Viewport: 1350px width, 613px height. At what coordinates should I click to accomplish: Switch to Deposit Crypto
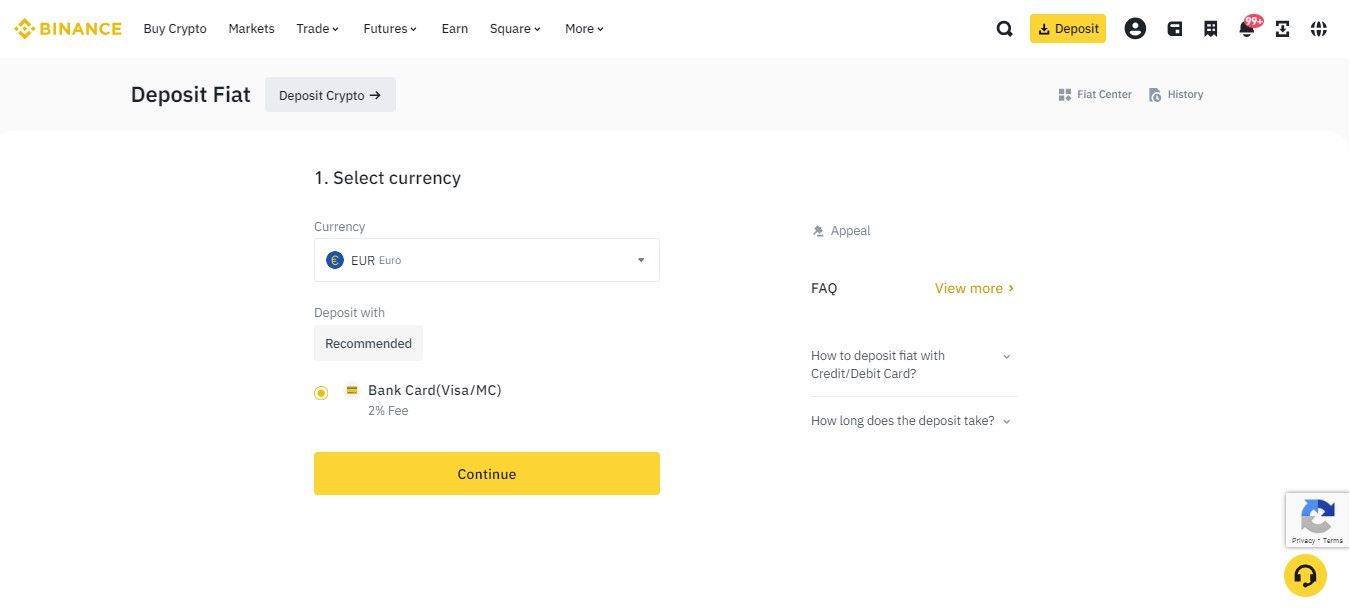coord(330,95)
